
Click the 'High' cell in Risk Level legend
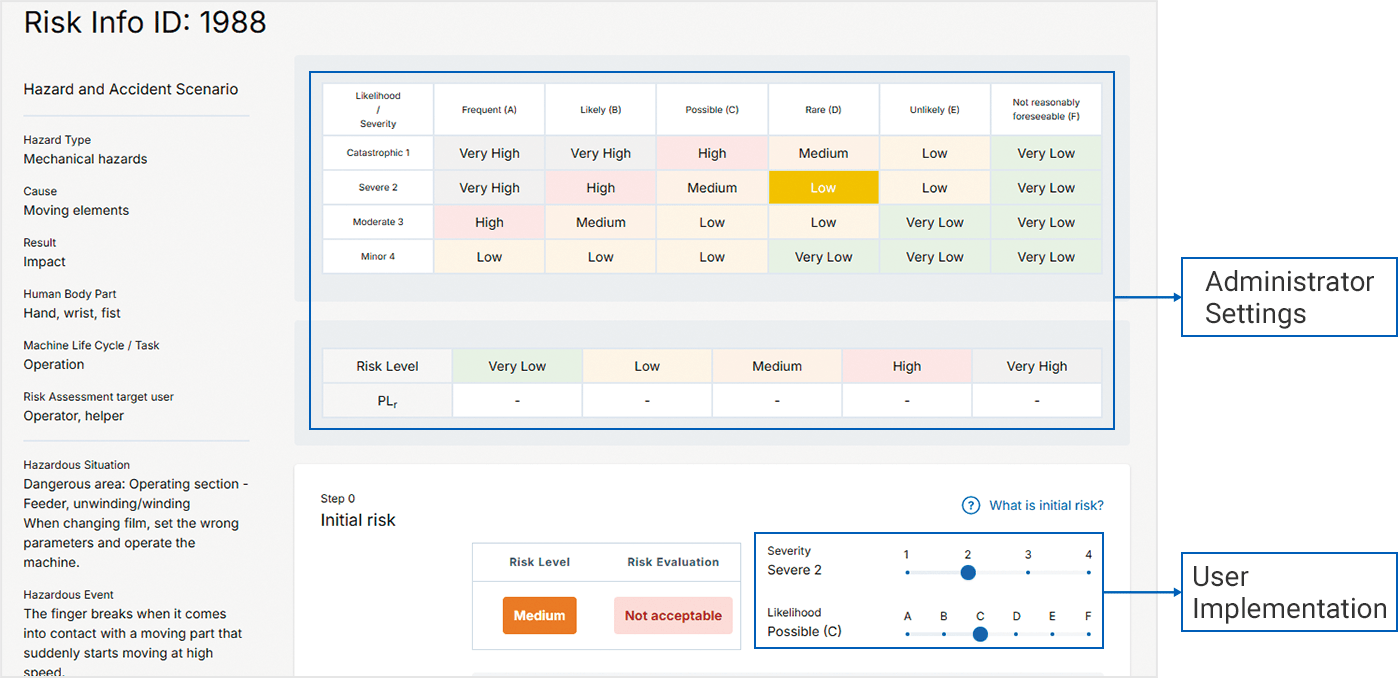(907, 366)
